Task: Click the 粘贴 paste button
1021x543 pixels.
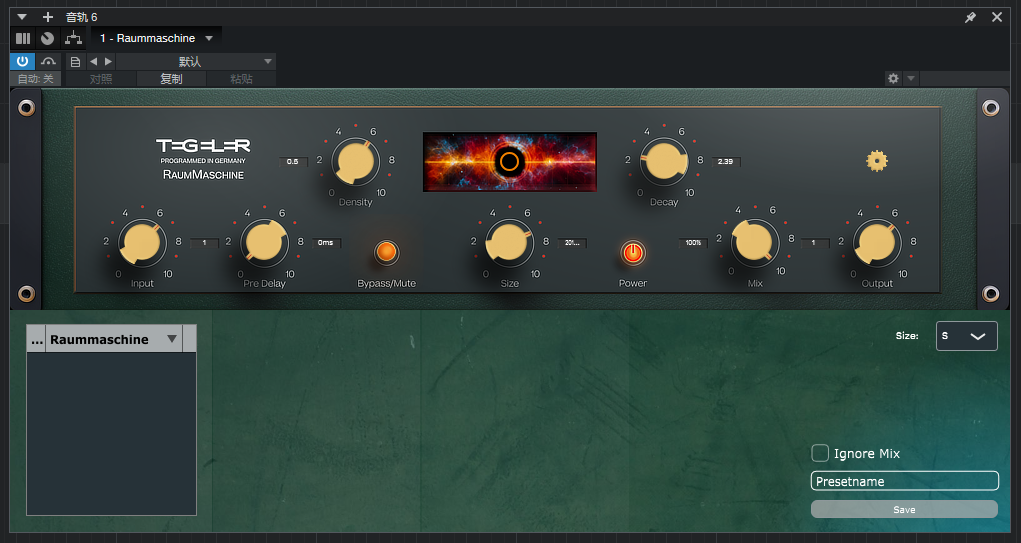Action: [241, 79]
